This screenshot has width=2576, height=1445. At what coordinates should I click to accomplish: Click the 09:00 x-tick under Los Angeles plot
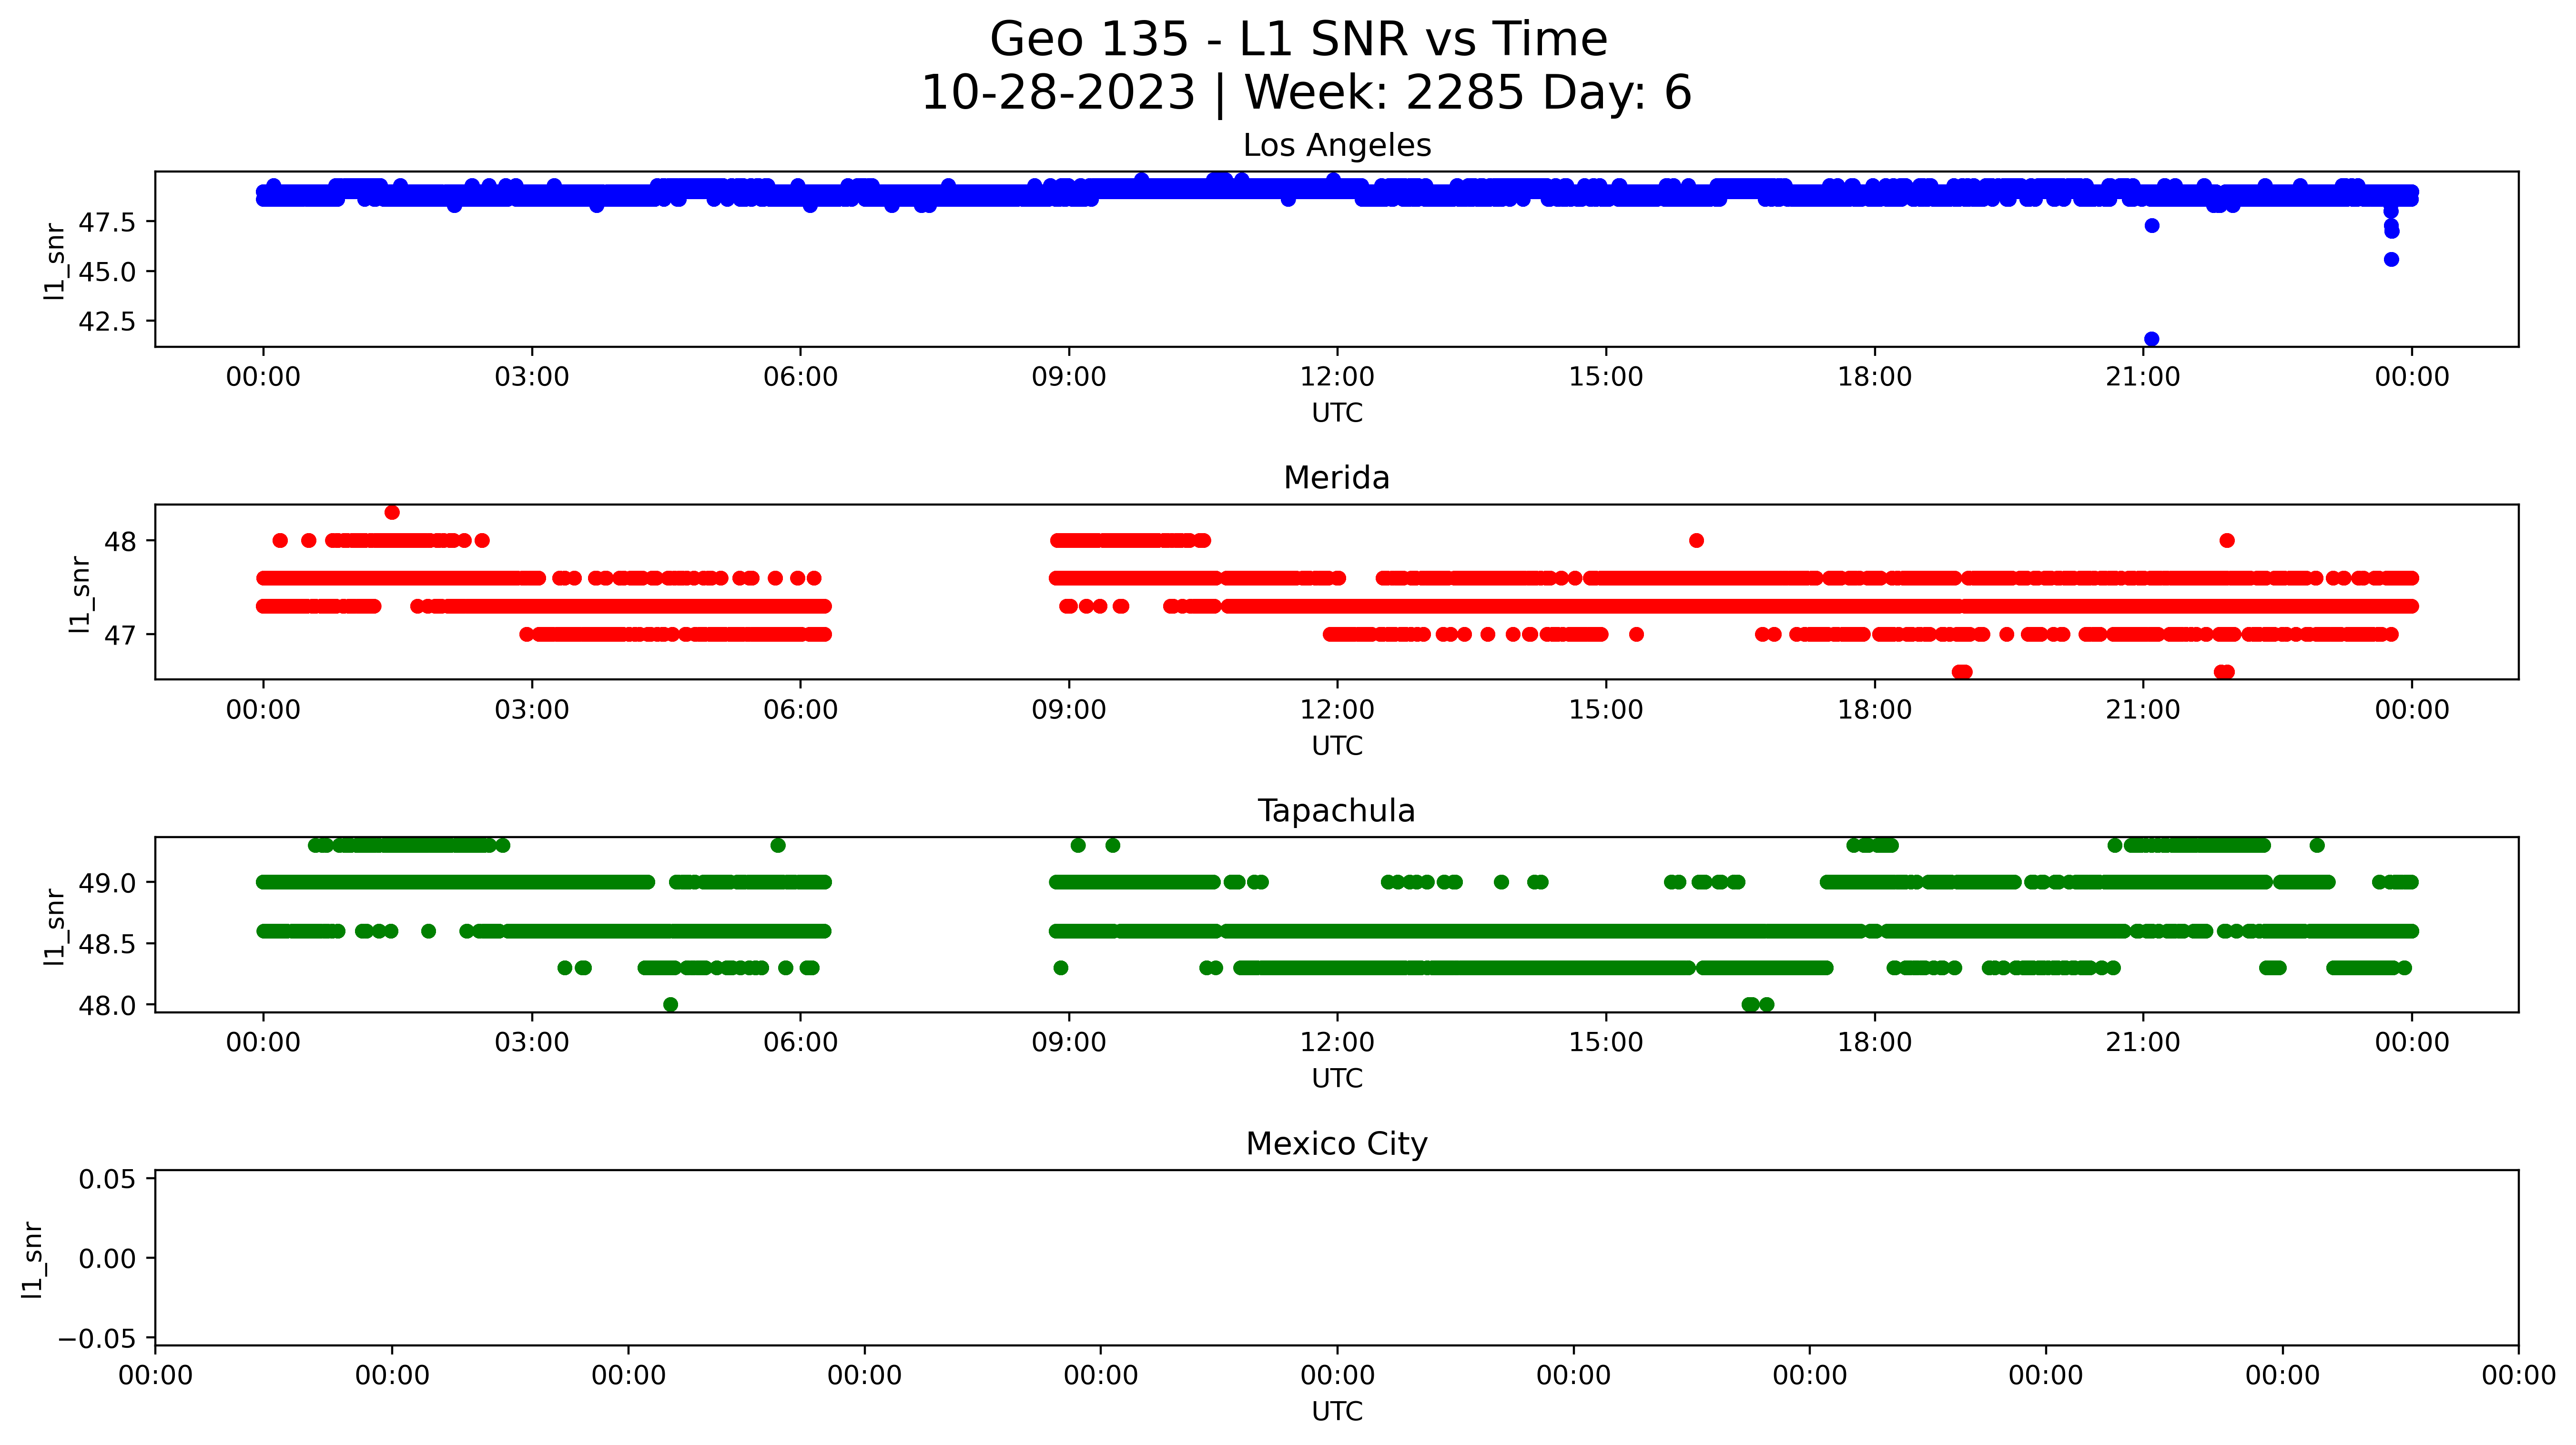click(x=1069, y=377)
